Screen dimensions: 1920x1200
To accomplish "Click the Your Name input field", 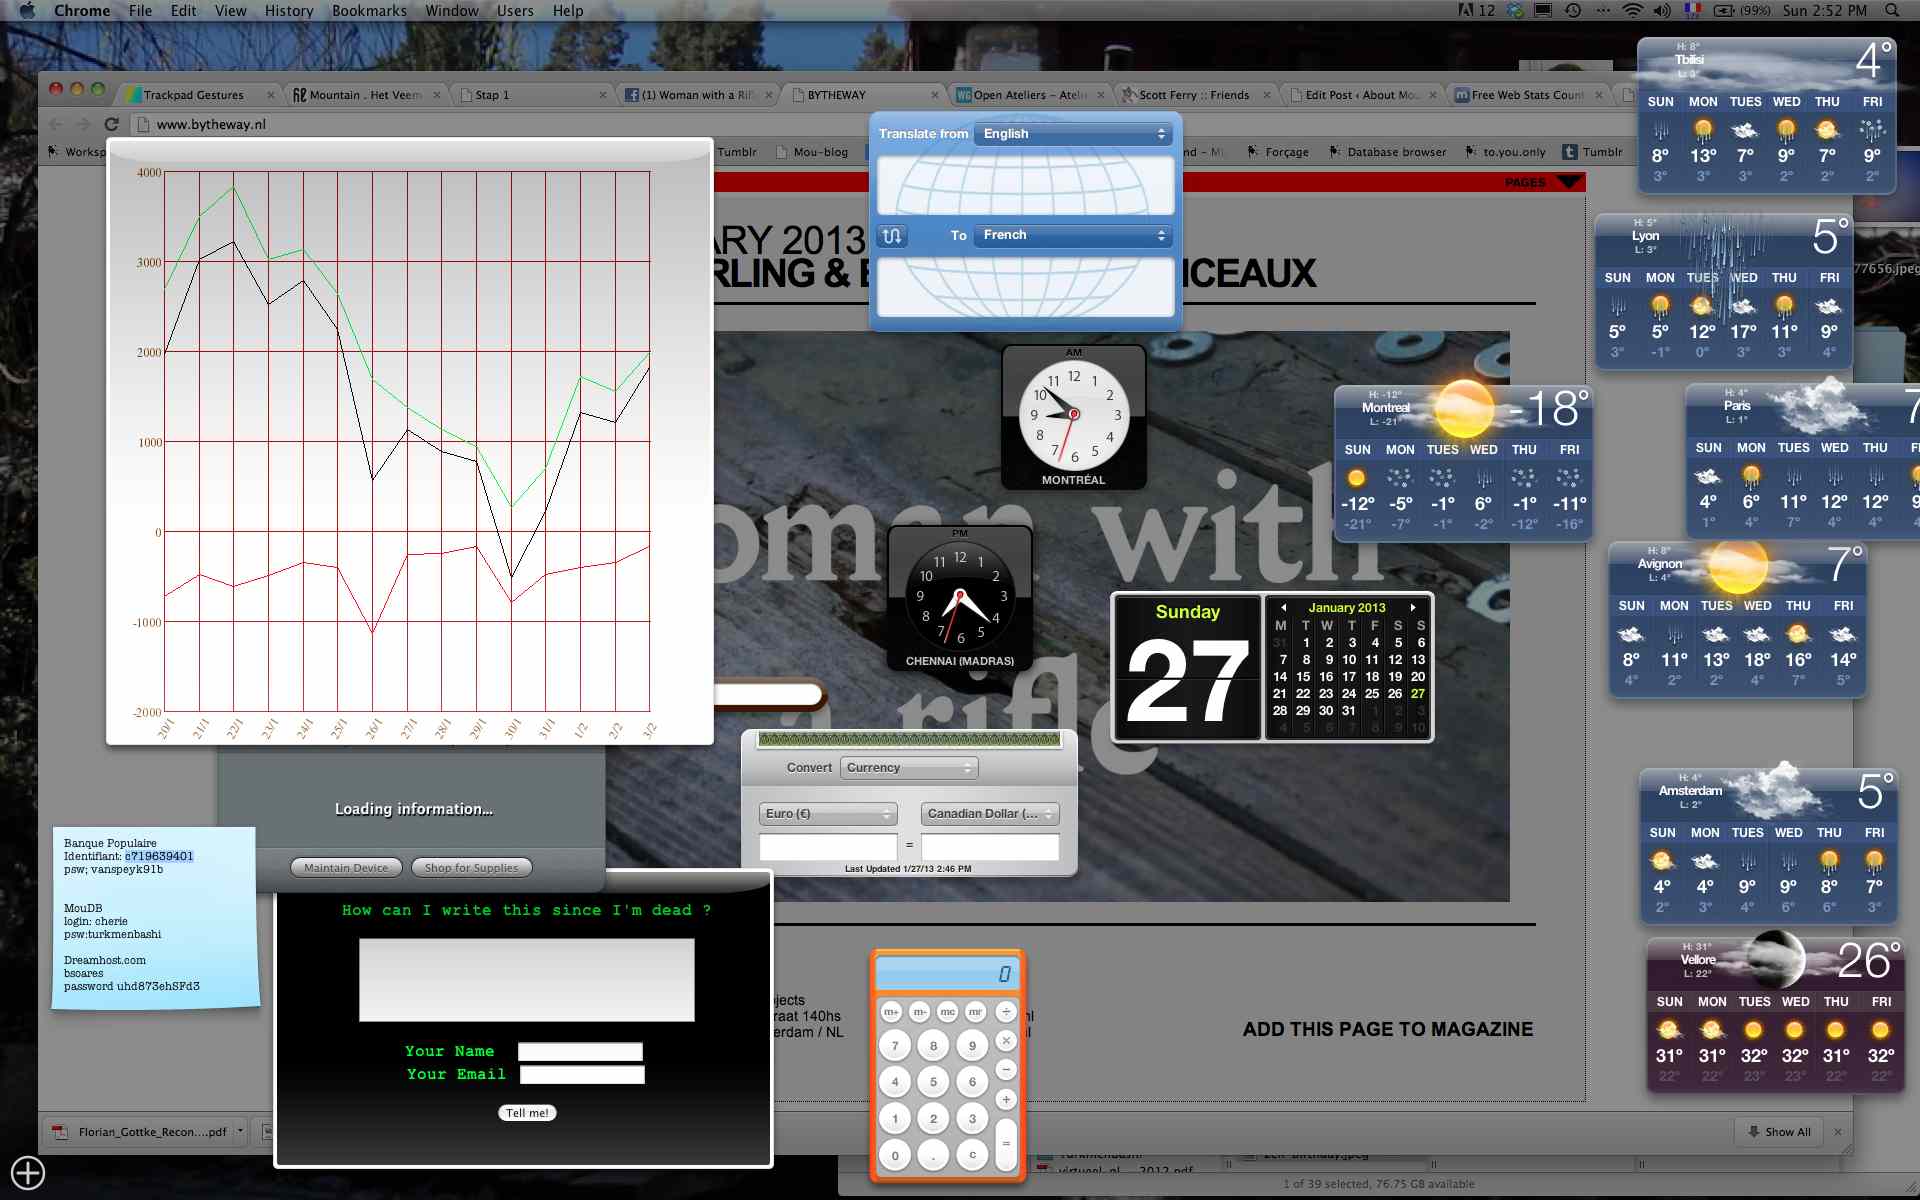I will pos(580,1051).
